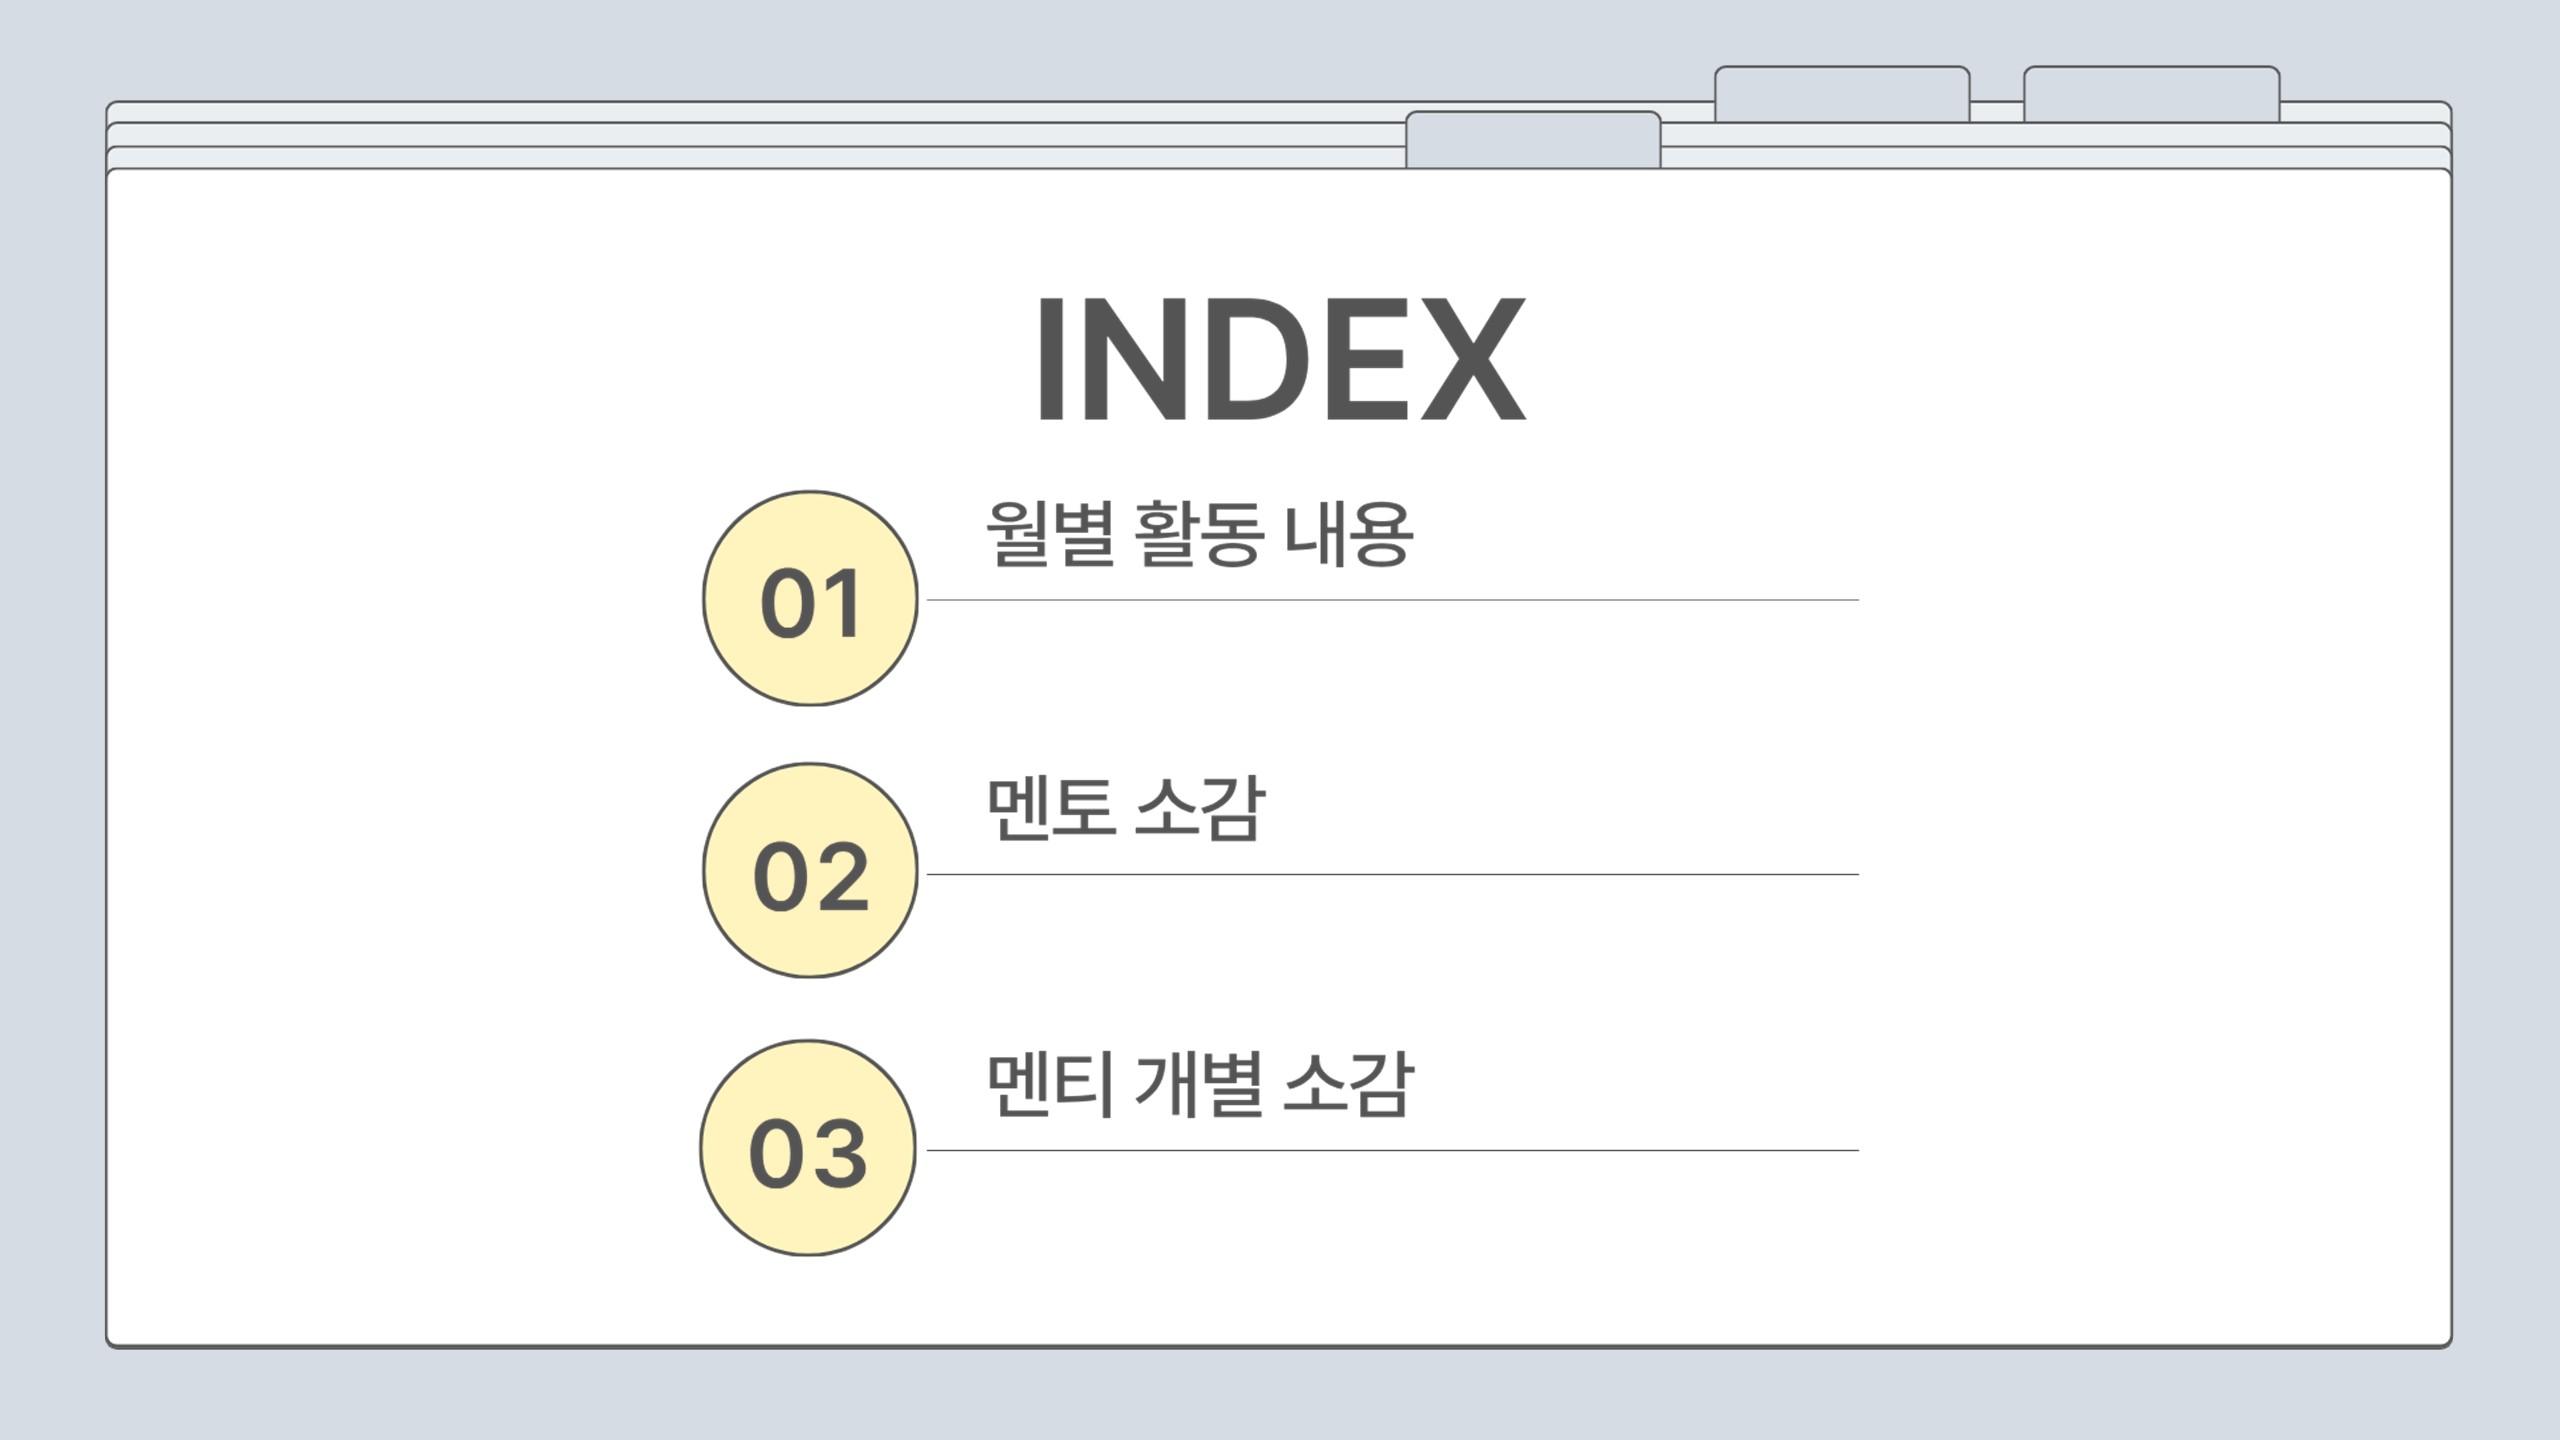Click the word 내용 in first entry
The height and width of the screenshot is (1440, 2560).
(x=1348, y=533)
